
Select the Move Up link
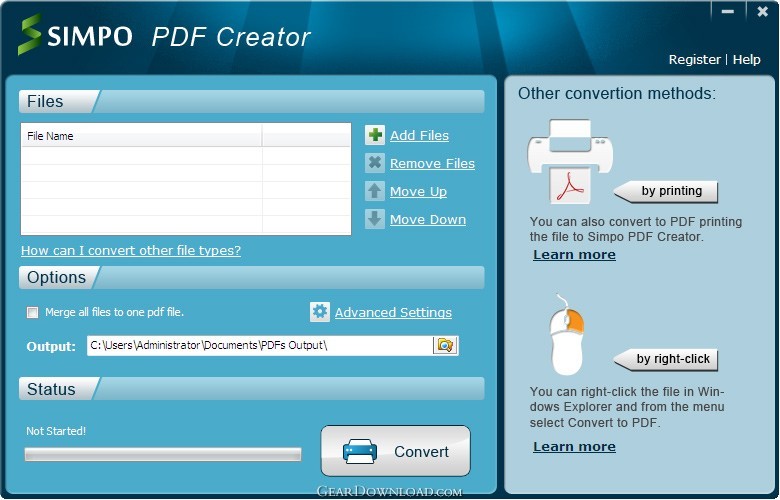418,192
